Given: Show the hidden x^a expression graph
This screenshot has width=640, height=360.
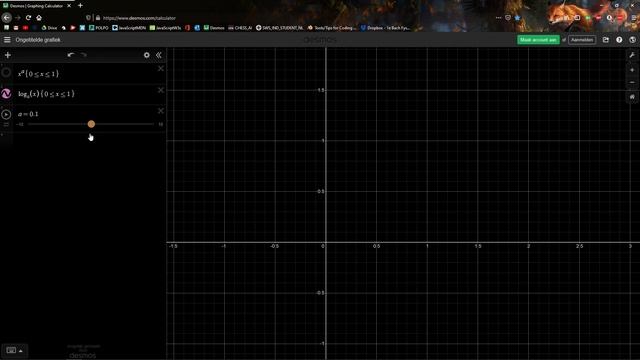Looking at the screenshot, I should coord(6,73).
